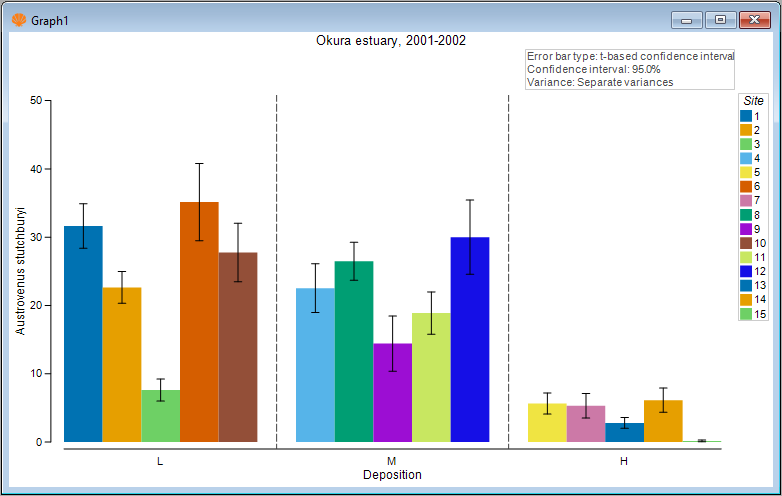
Task: Select the purple Site 9 legend swatch
Action: 746,229
